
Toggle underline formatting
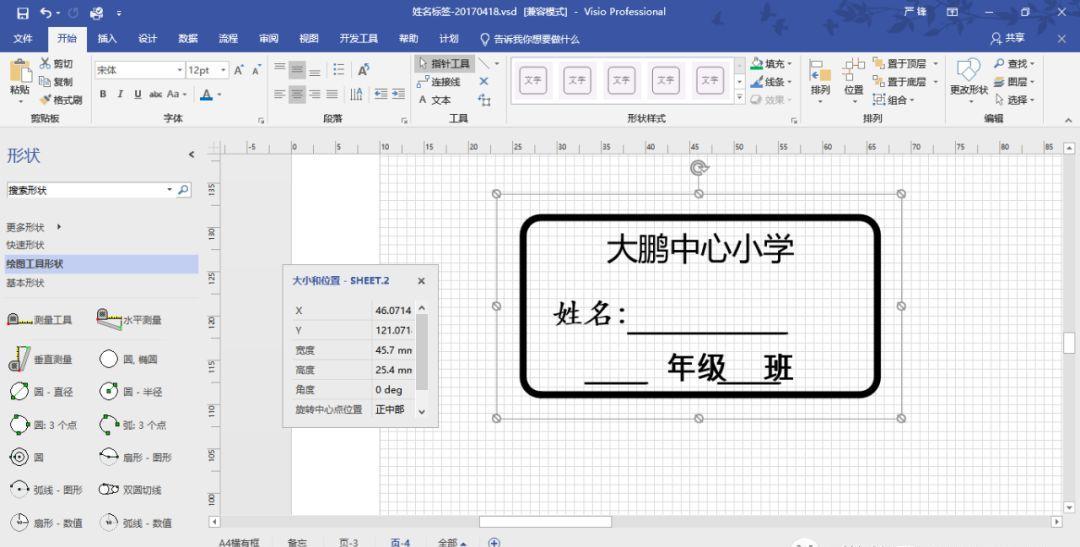pyautogui.click(x=137, y=94)
